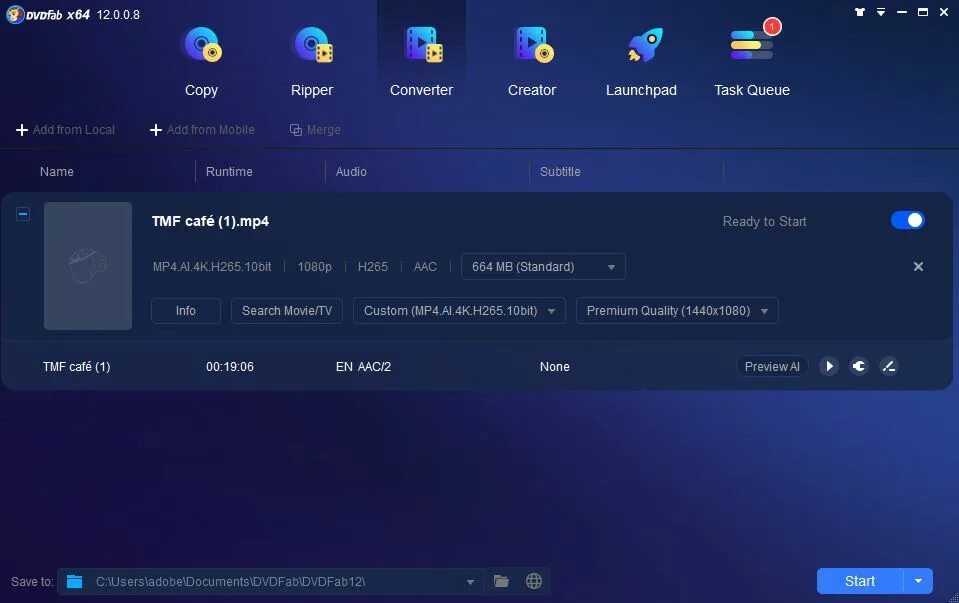Remove the TMF café (1).mp4 task
The image size is (959, 603).
[918, 267]
